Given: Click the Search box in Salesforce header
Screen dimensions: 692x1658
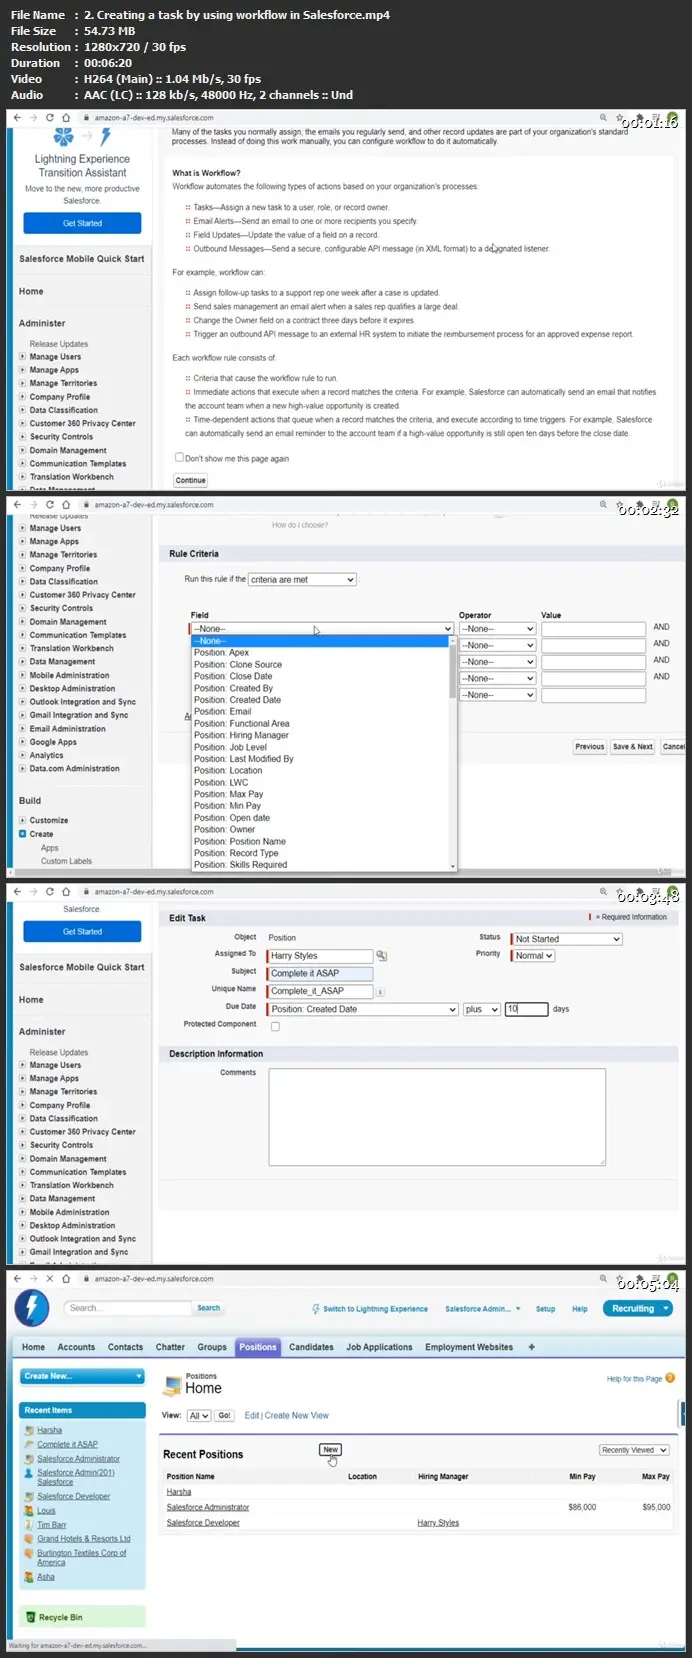Looking at the screenshot, I should pos(128,1308).
